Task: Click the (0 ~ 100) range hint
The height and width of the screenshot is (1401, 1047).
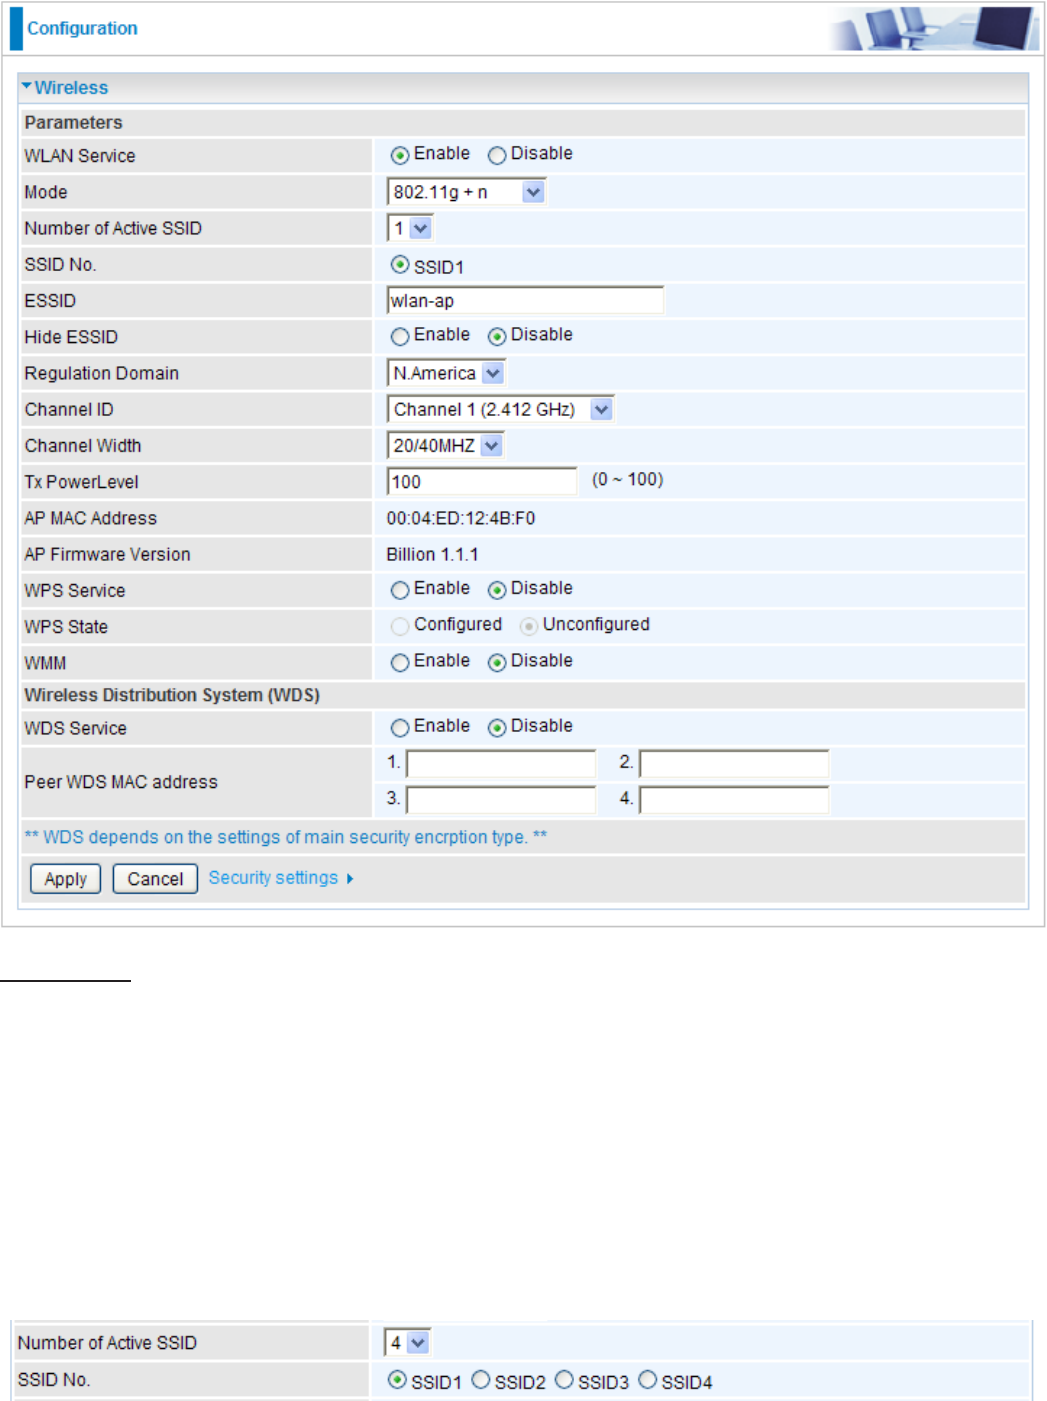Action: pyautogui.click(x=628, y=479)
